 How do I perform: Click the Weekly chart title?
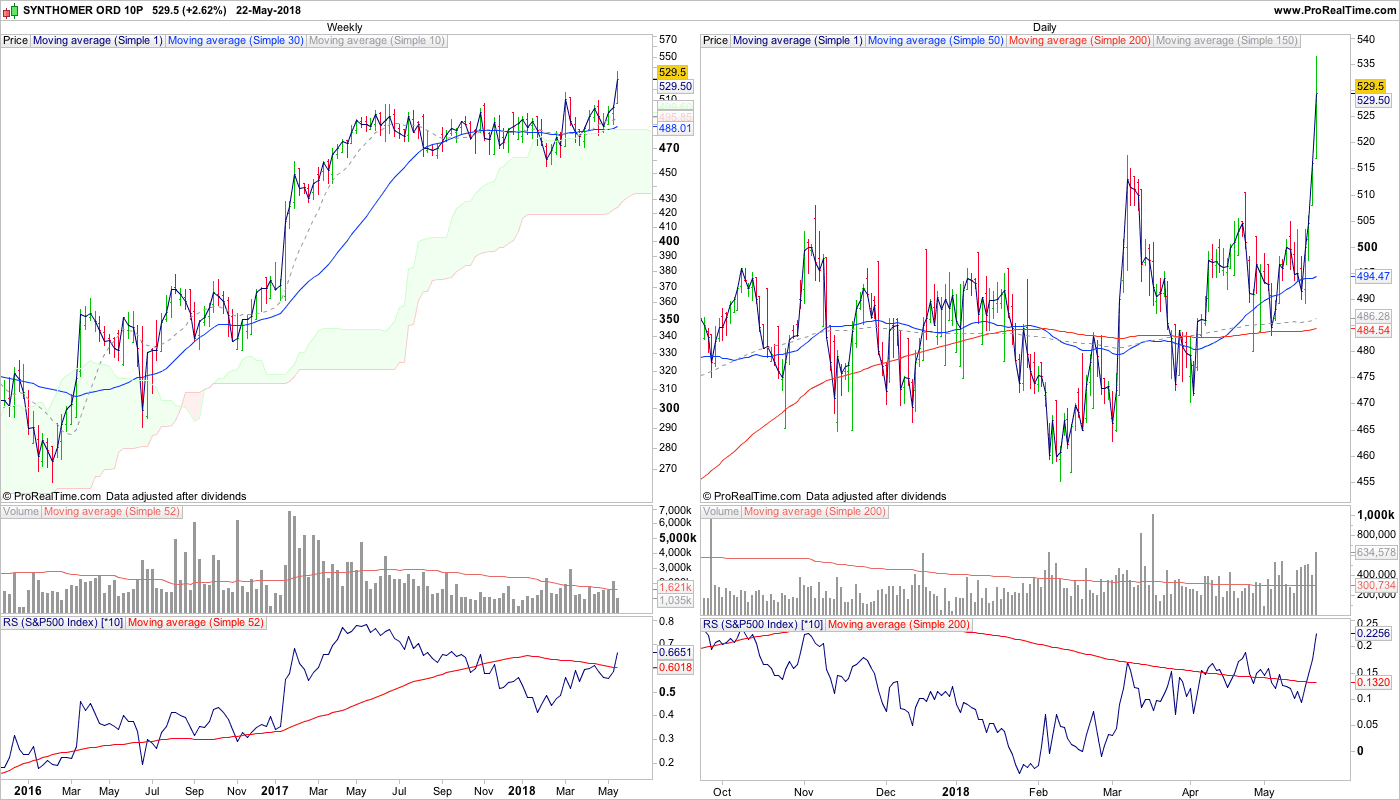point(344,27)
